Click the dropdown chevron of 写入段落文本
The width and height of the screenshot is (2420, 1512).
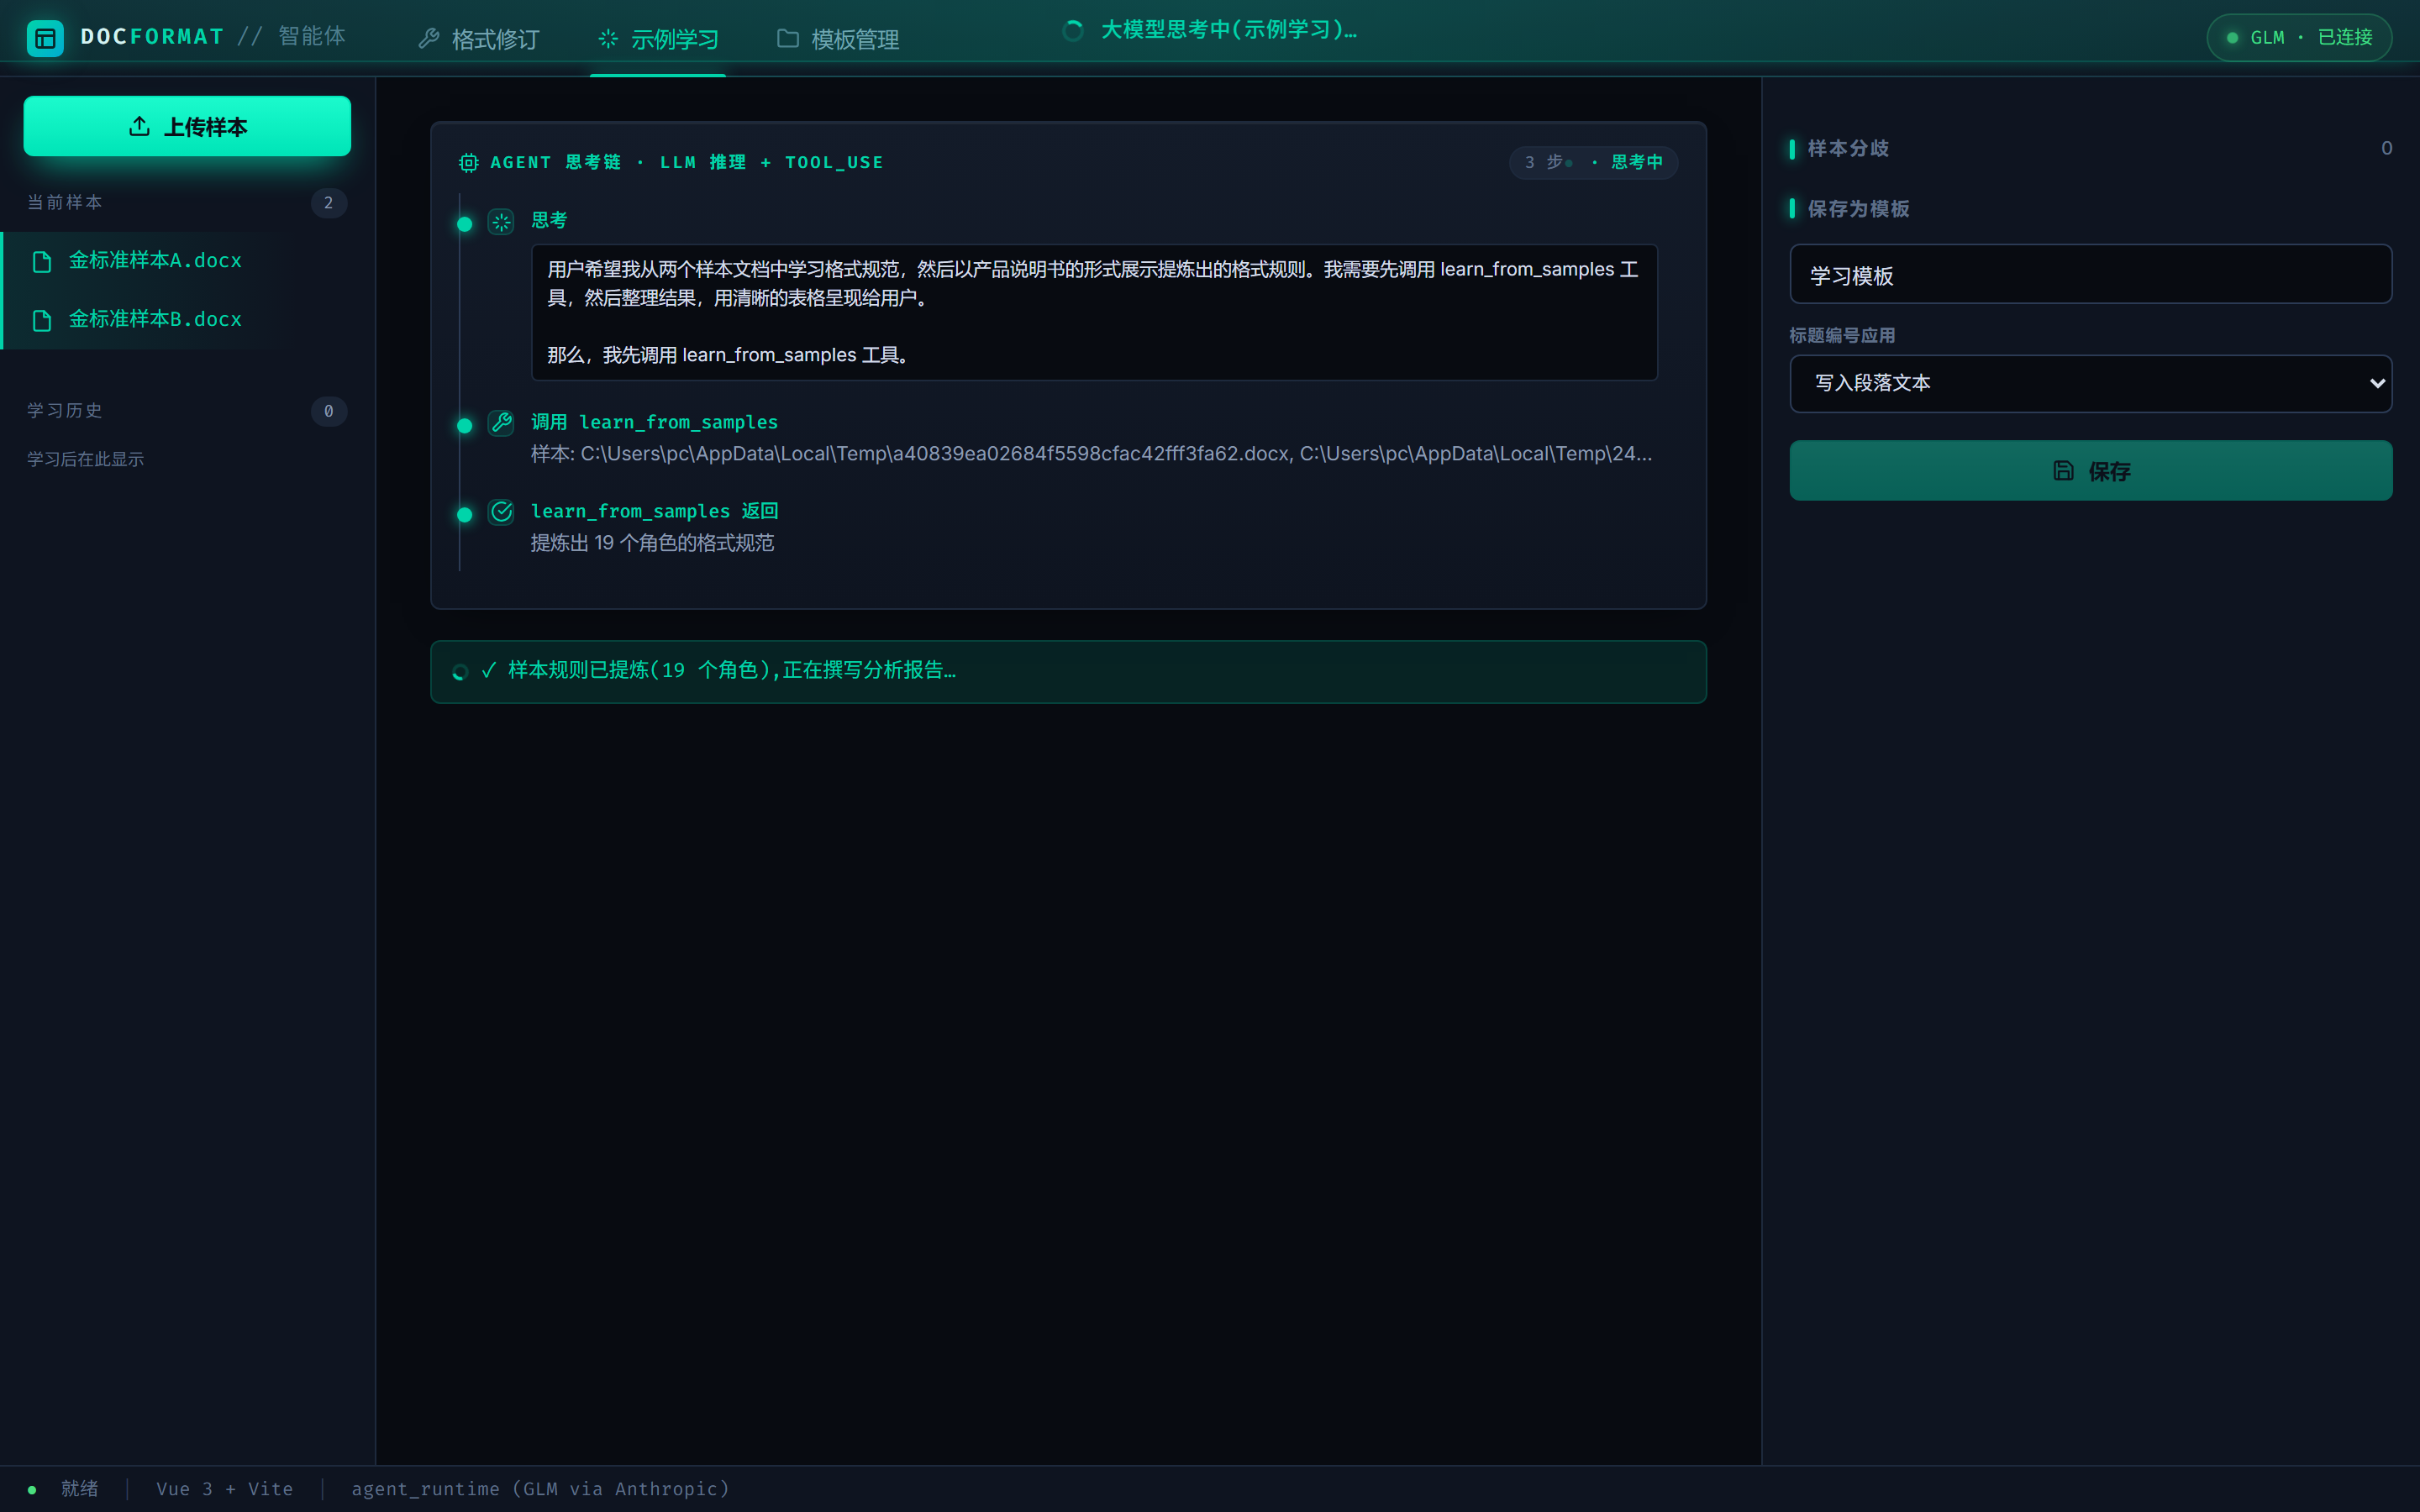(2377, 383)
